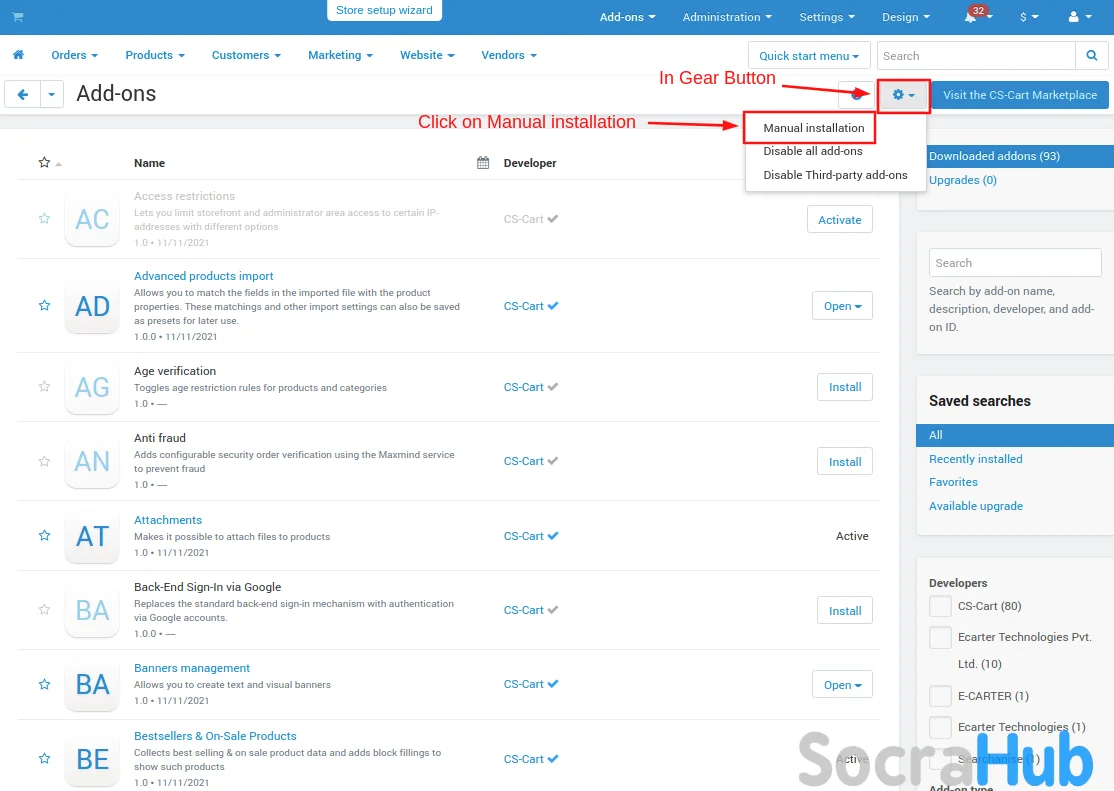Expand Open dropdown for Banners management

(x=843, y=684)
